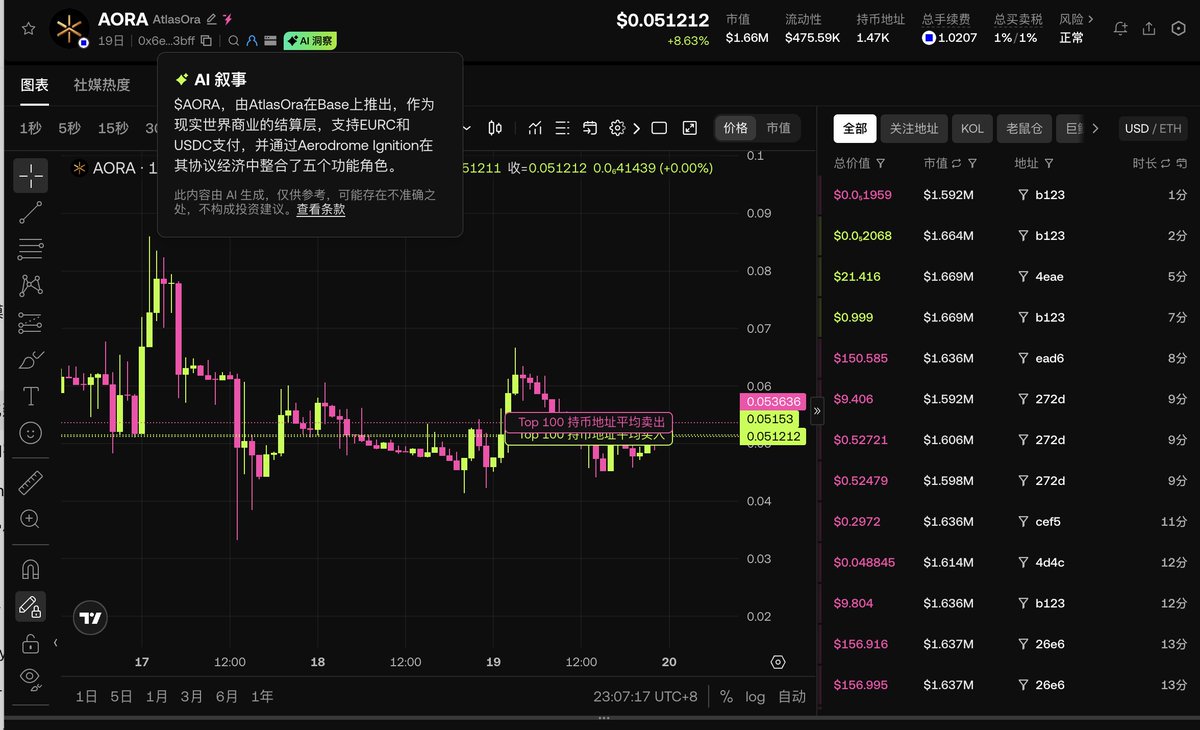Switch USD / ETH currency toggle
This screenshot has height=730, width=1200.
(1153, 128)
